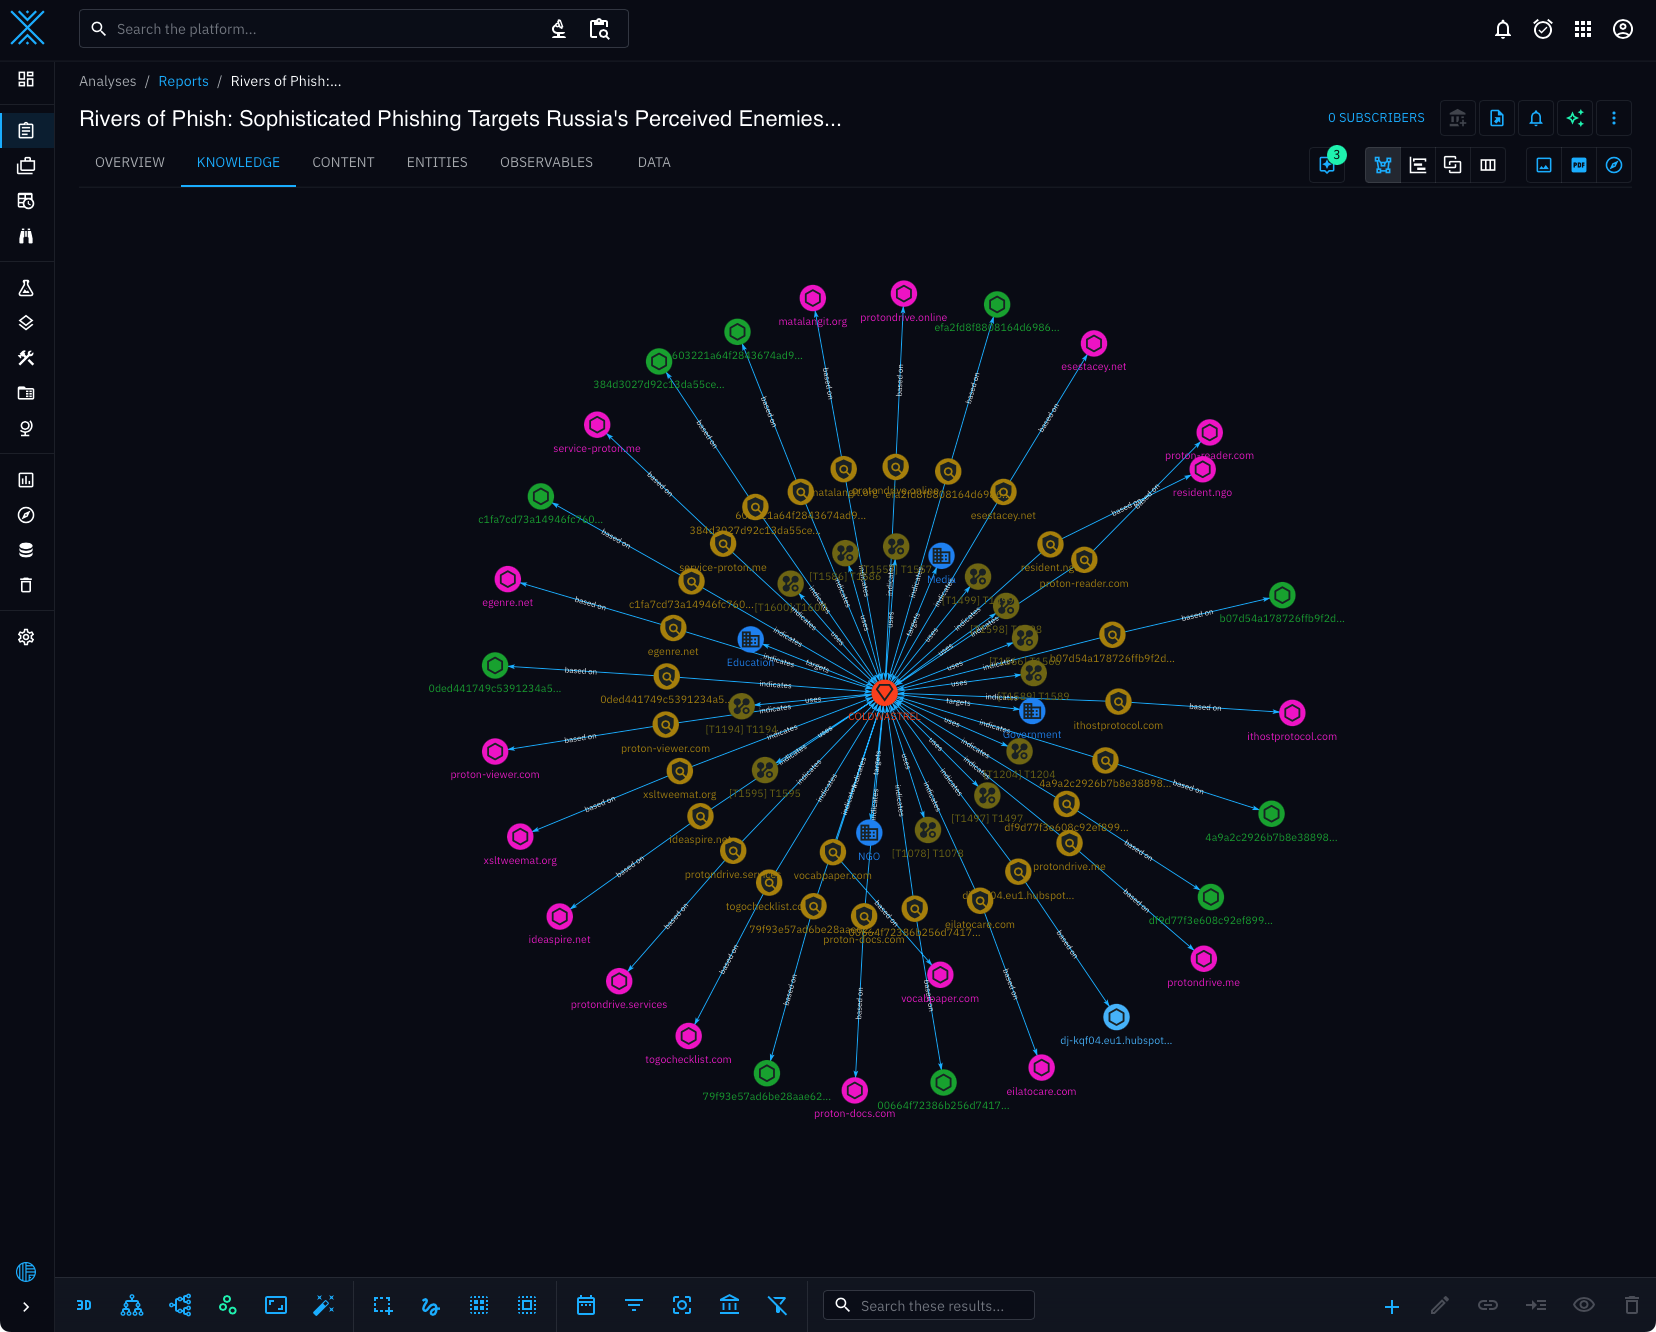Image resolution: width=1656 pixels, height=1332 pixels.
Task: Open the PDF export menu
Action: click(1579, 165)
